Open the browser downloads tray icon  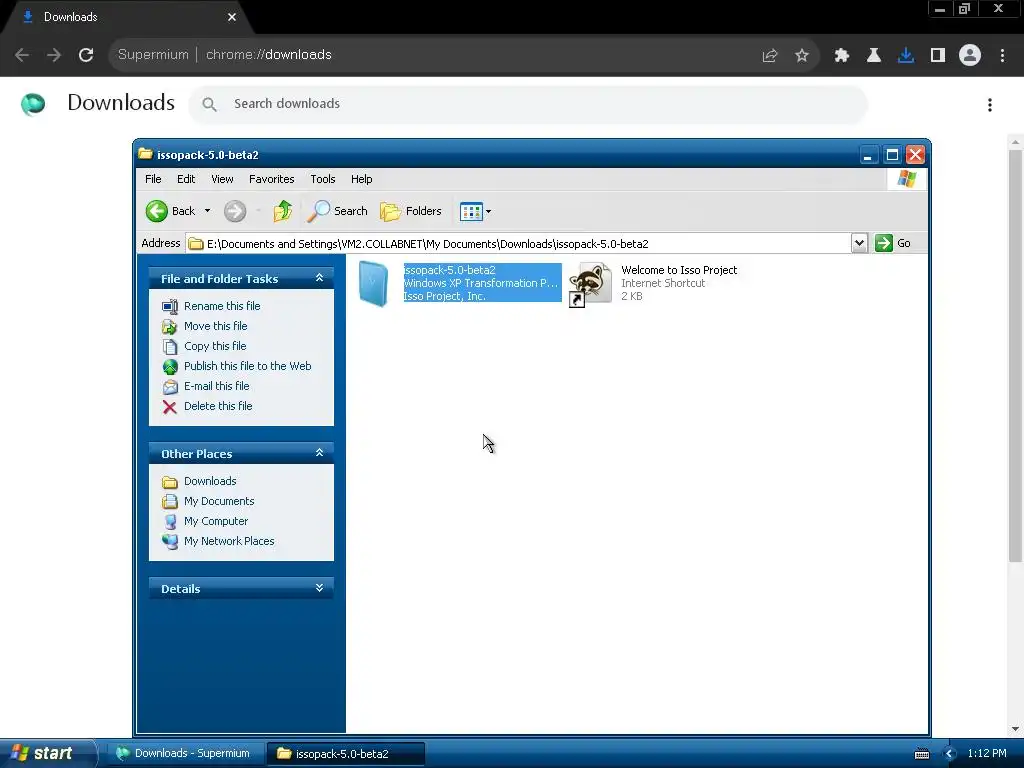(906, 56)
